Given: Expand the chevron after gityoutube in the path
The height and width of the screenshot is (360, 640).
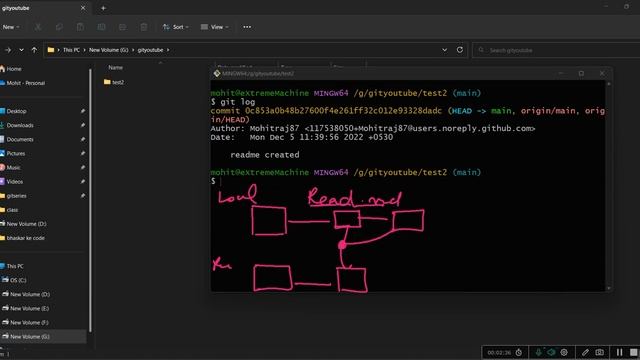Looking at the screenshot, I should (x=168, y=50).
